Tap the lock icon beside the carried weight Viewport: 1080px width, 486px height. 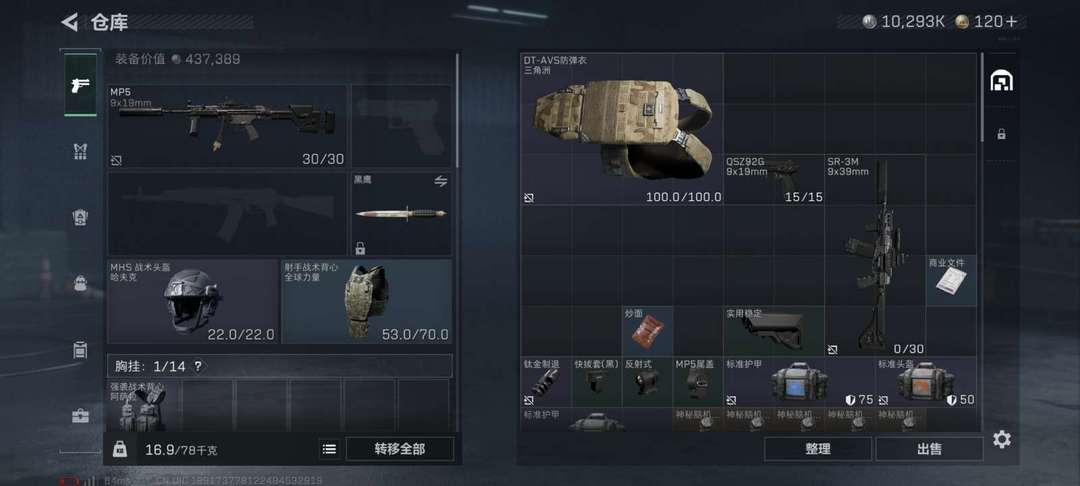point(120,449)
